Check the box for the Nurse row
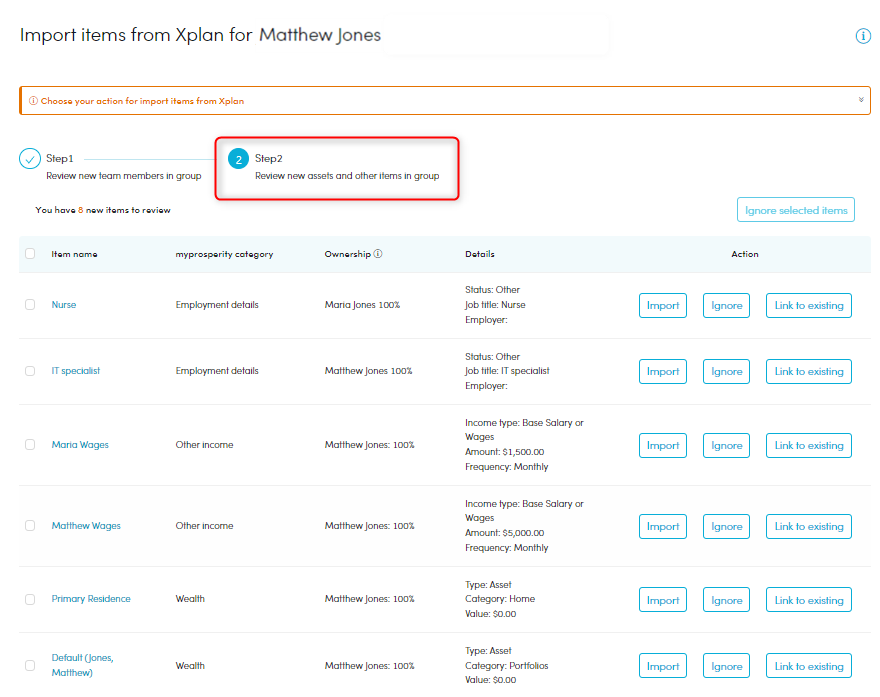The height and width of the screenshot is (697, 880). 30,305
